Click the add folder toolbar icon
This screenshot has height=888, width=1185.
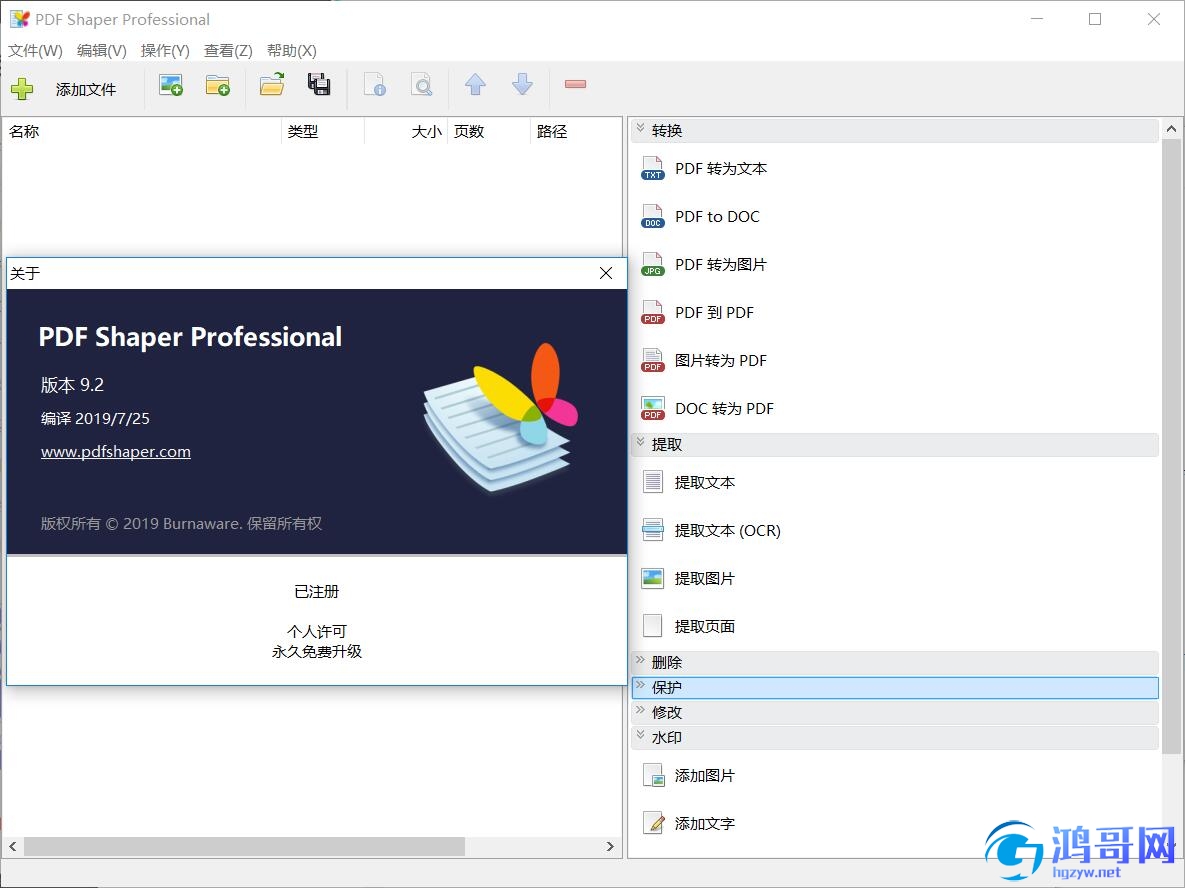218,85
